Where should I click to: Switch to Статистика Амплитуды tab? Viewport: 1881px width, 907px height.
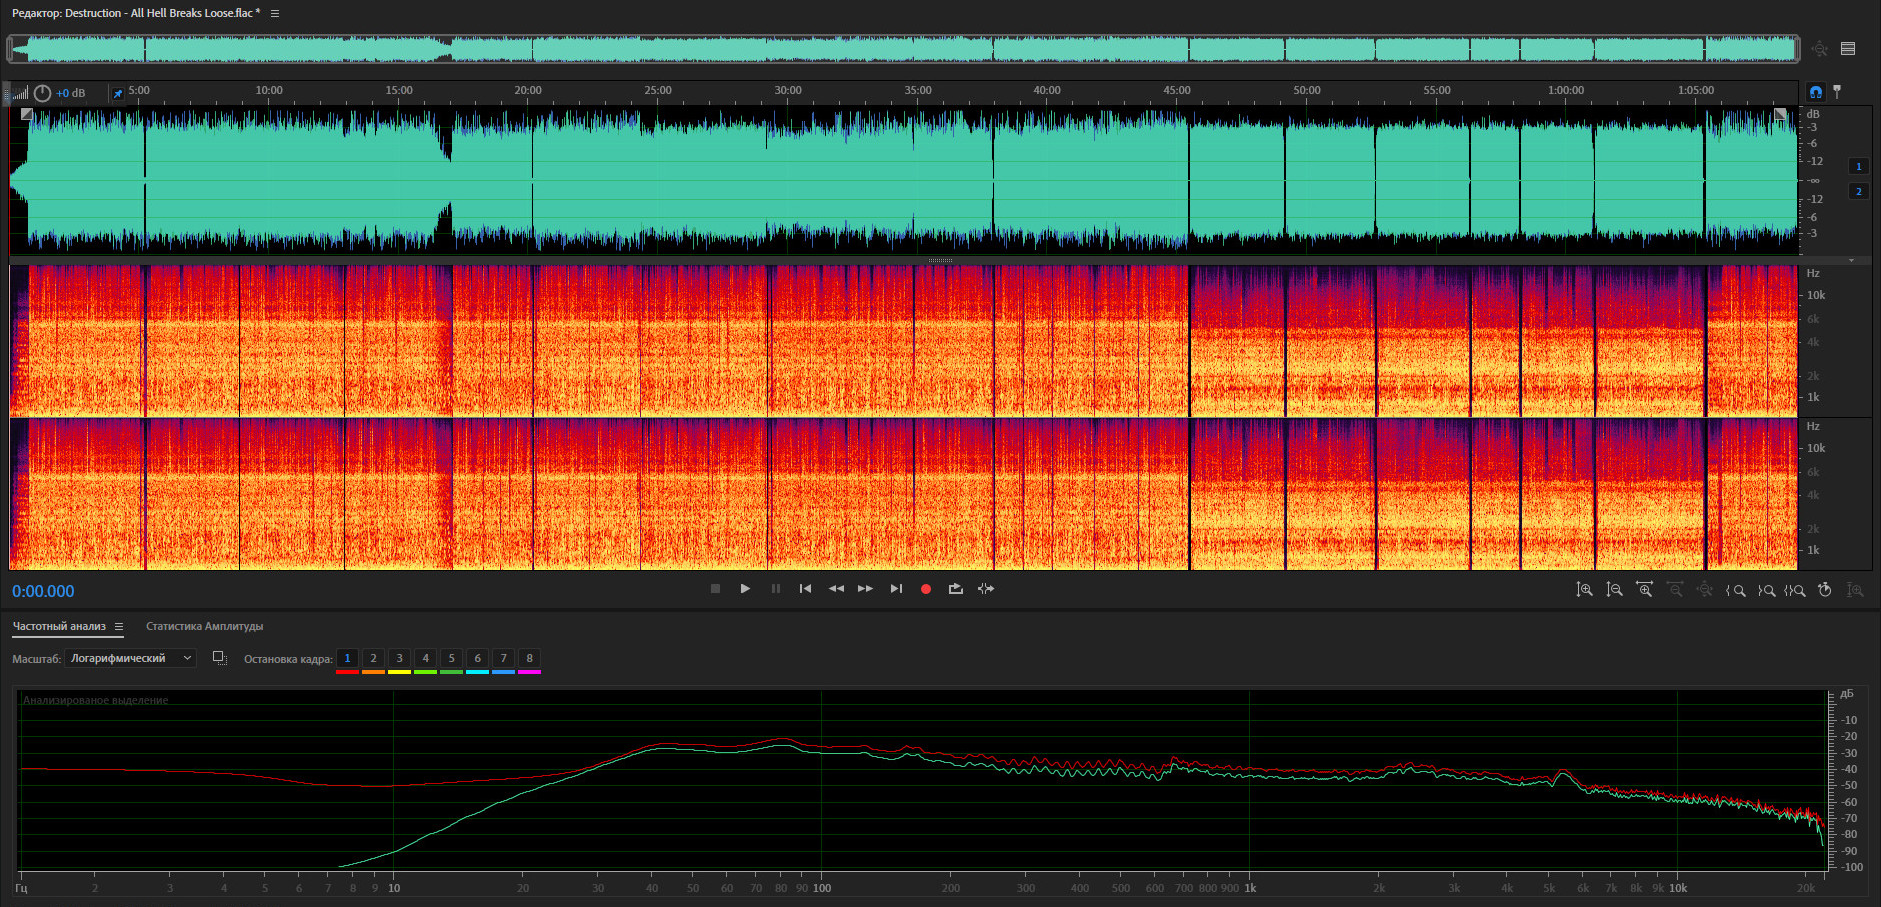click(x=204, y=627)
